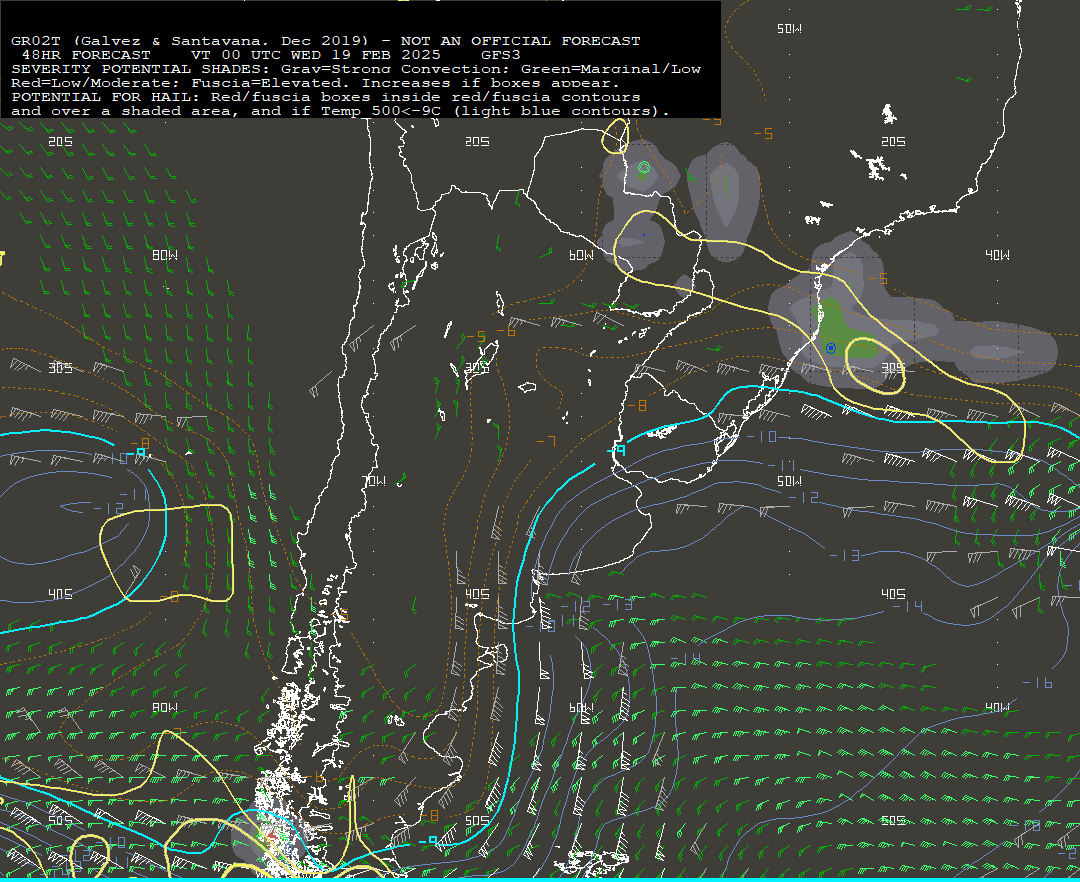Click the '50W' label above the header's right side

(789, 28)
